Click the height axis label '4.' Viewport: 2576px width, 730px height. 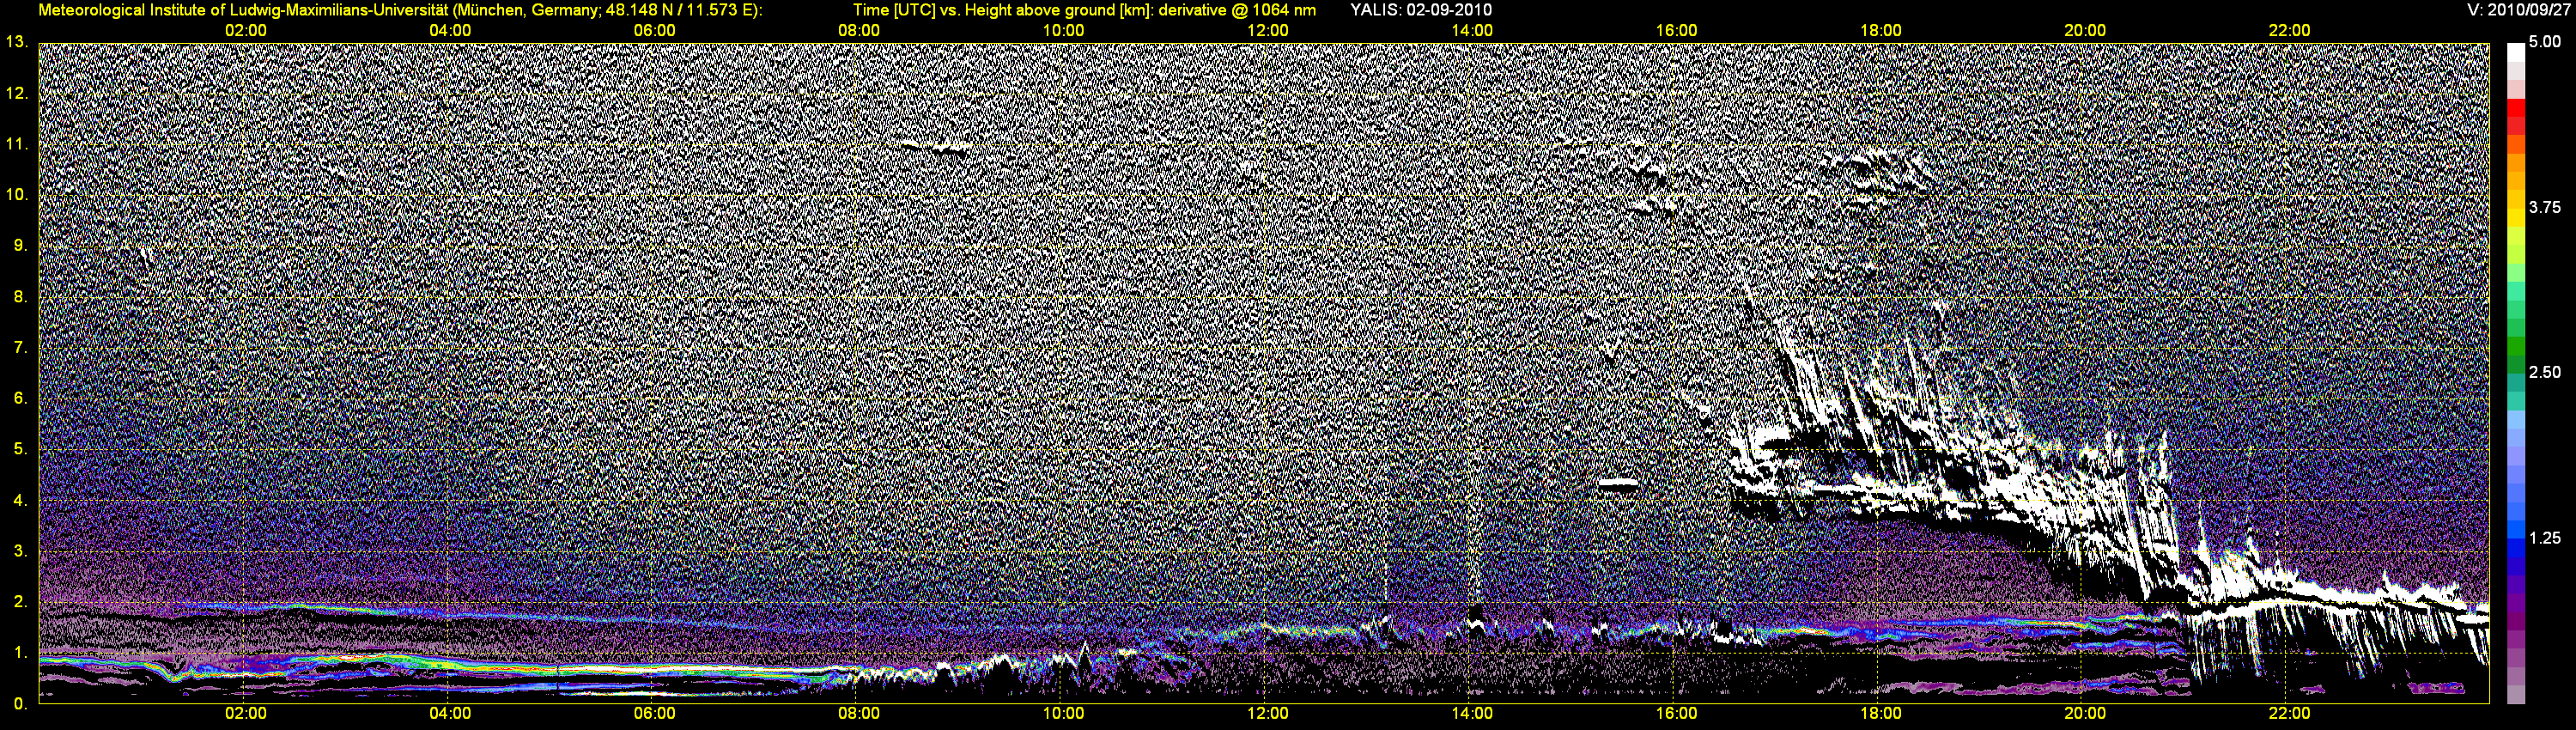(x=21, y=500)
